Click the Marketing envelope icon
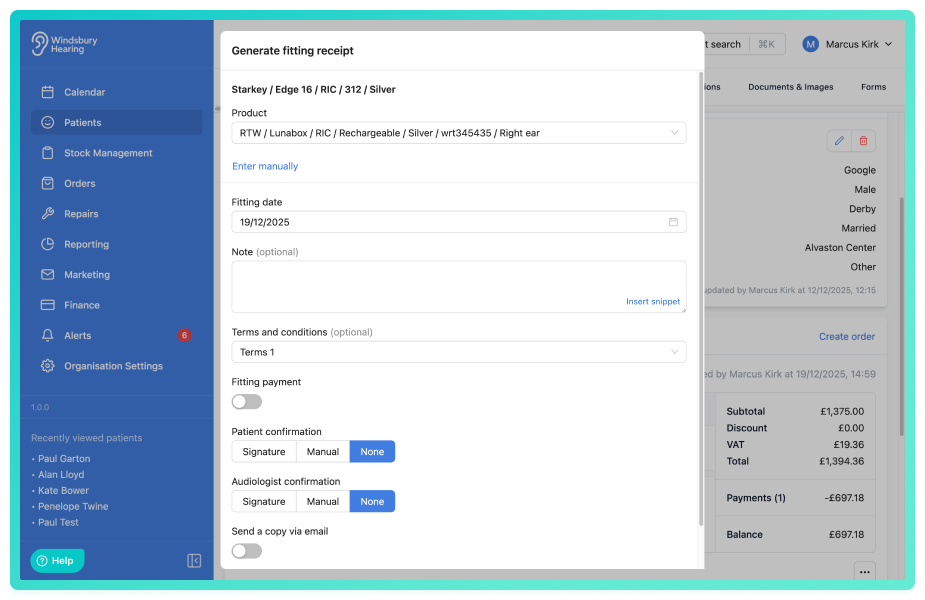925x600 pixels. [x=48, y=274]
